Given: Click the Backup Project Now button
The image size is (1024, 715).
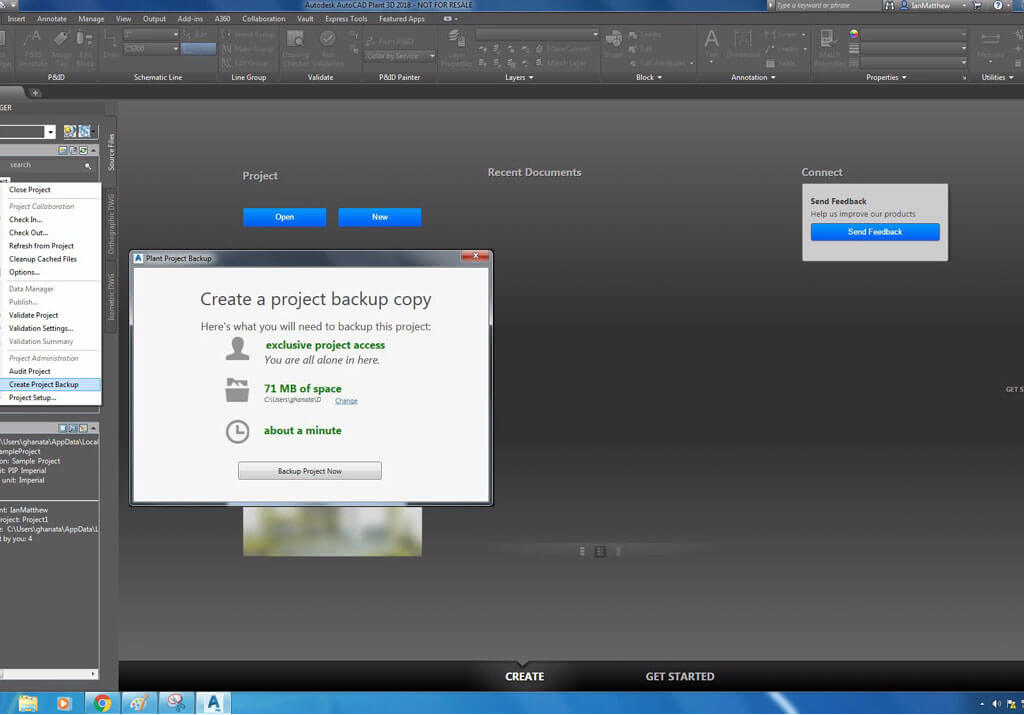Looking at the screenshot, I should pyautogui.click(x=310, y=471).
